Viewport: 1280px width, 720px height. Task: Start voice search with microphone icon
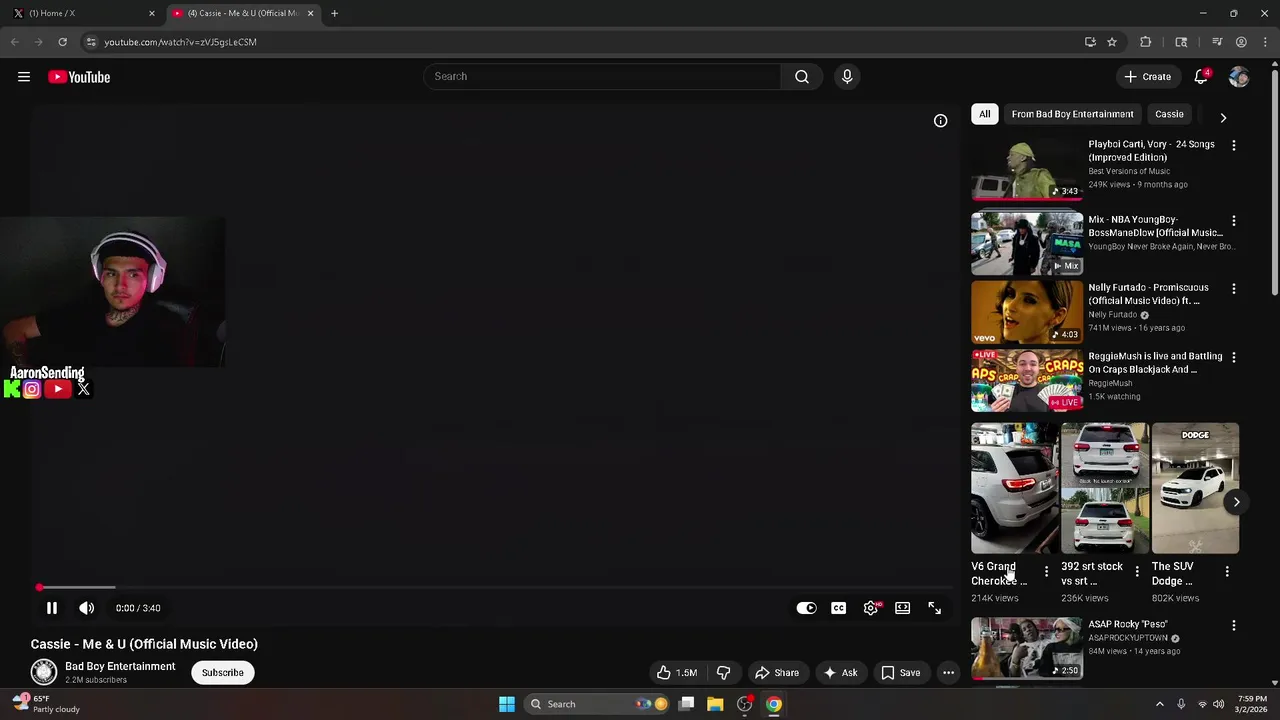847,77
